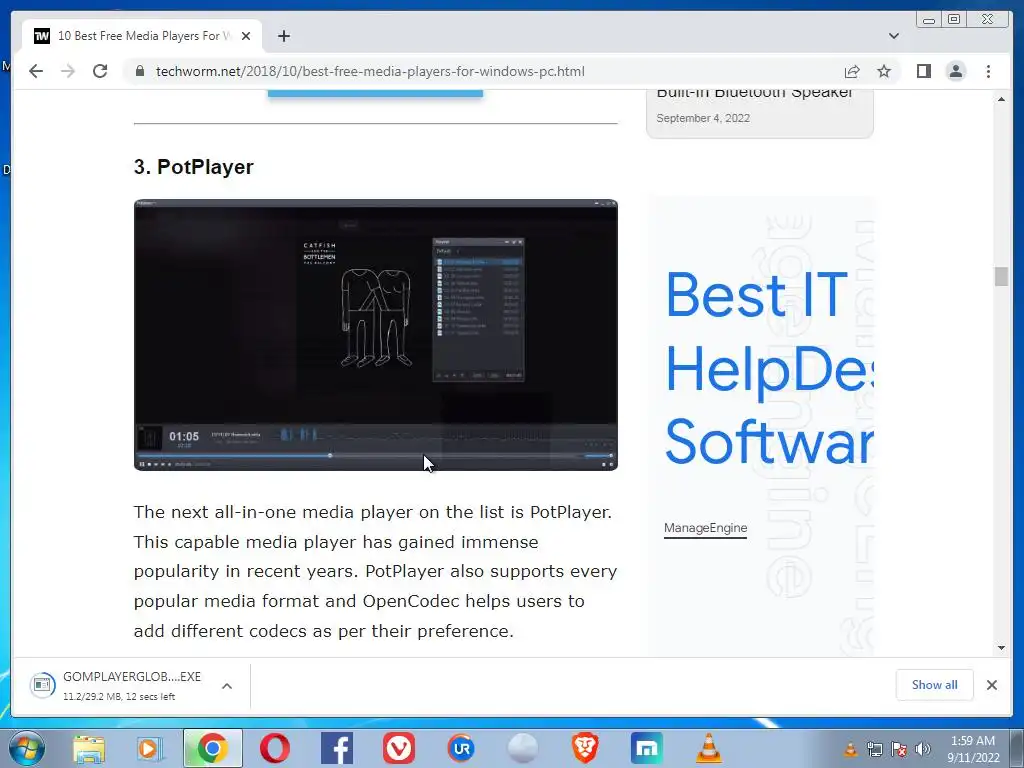This screenshot has width=1024, height=768.
Task: Bookmark this page with the star
Action: point(884,71)
